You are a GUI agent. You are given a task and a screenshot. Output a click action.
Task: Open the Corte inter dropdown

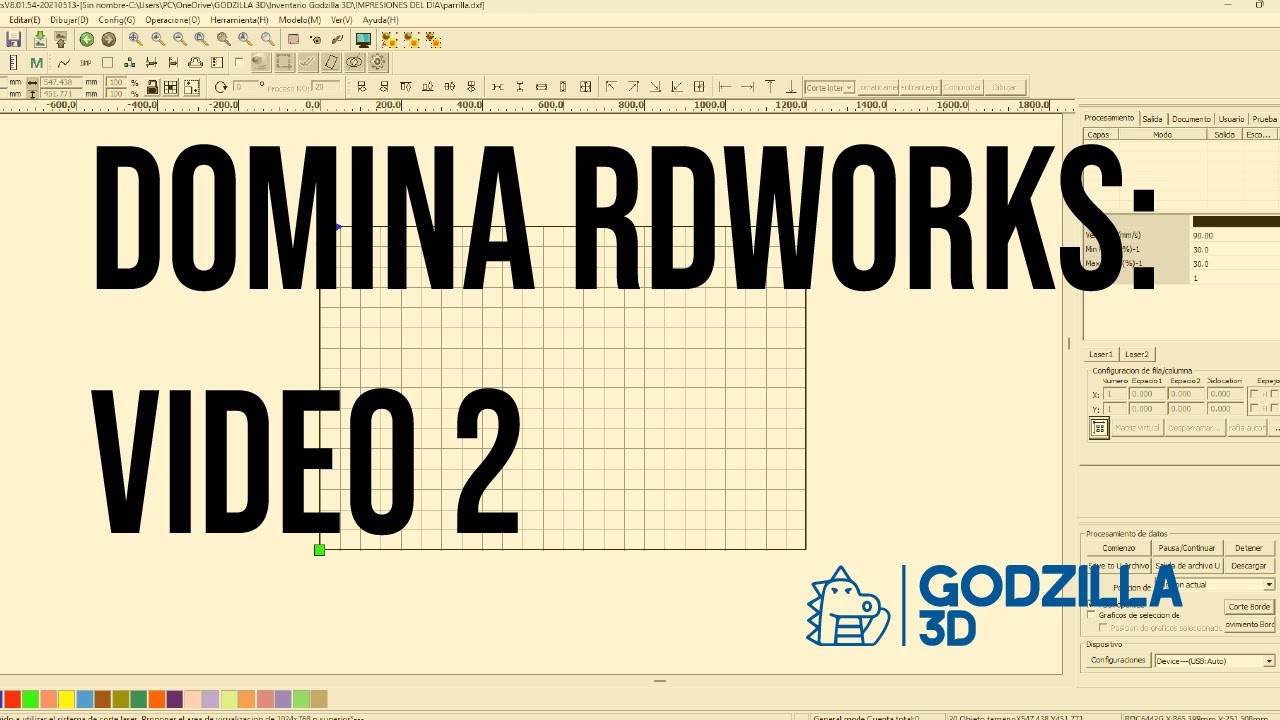tap(830, 87)
